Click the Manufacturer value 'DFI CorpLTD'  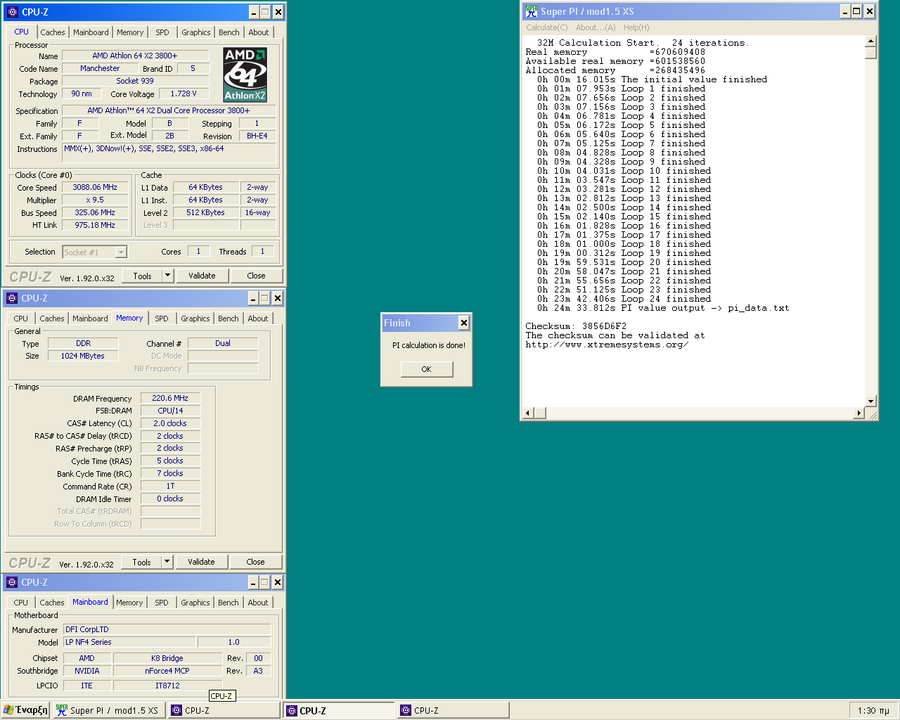coord(166,630)
